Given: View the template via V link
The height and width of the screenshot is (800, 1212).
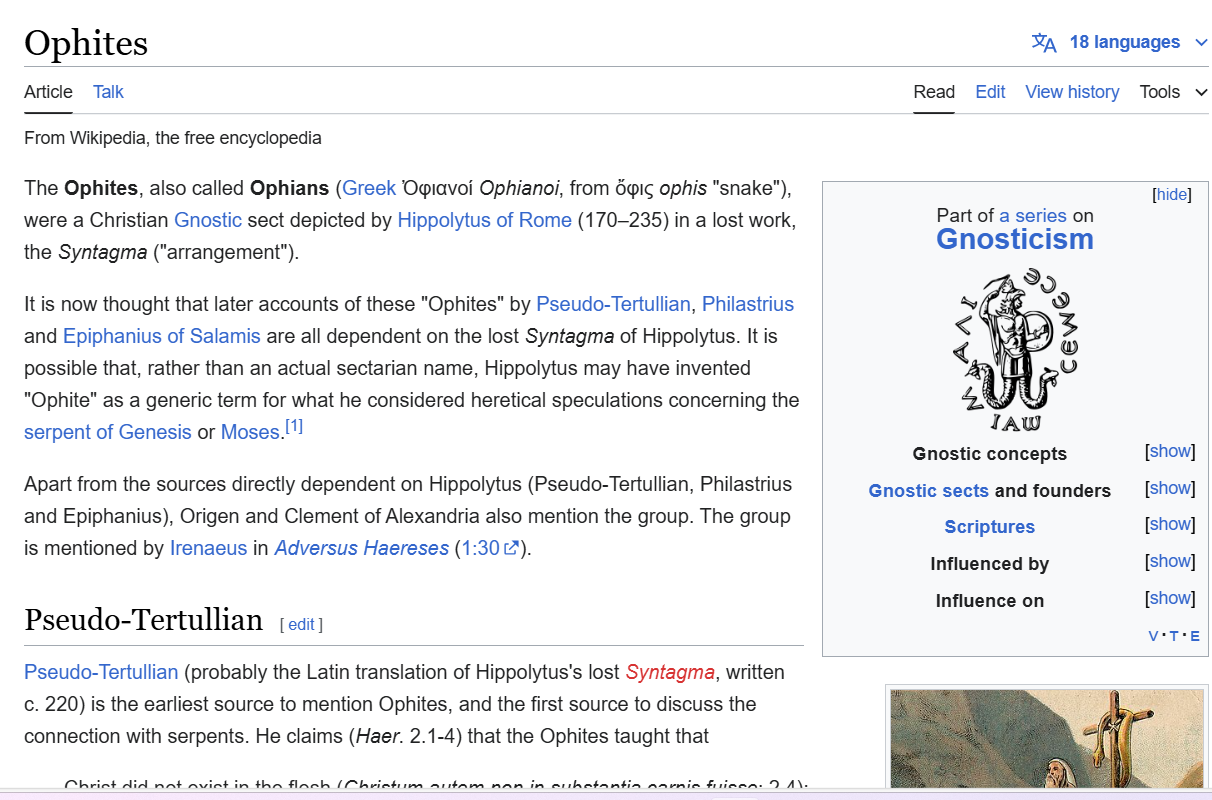Looking at the screenshot, I should [1153, 636].
